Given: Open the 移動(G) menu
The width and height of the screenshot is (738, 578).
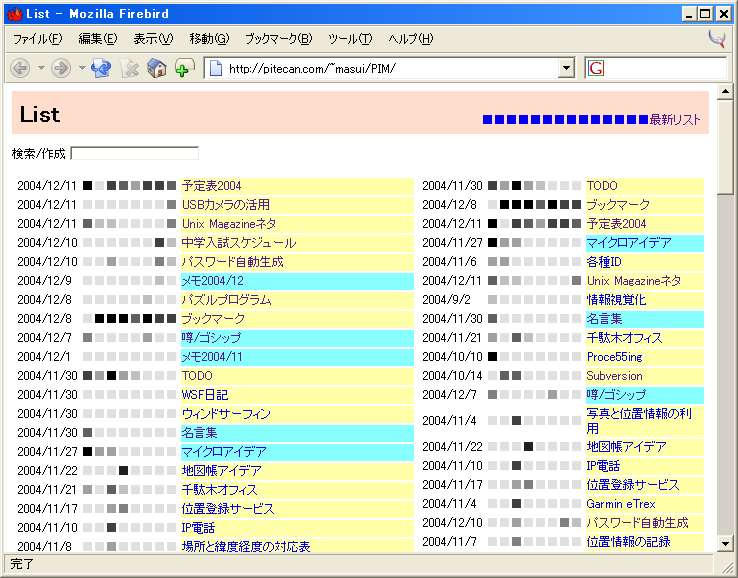Looking at the screenshot, I should tap(209, 39).
